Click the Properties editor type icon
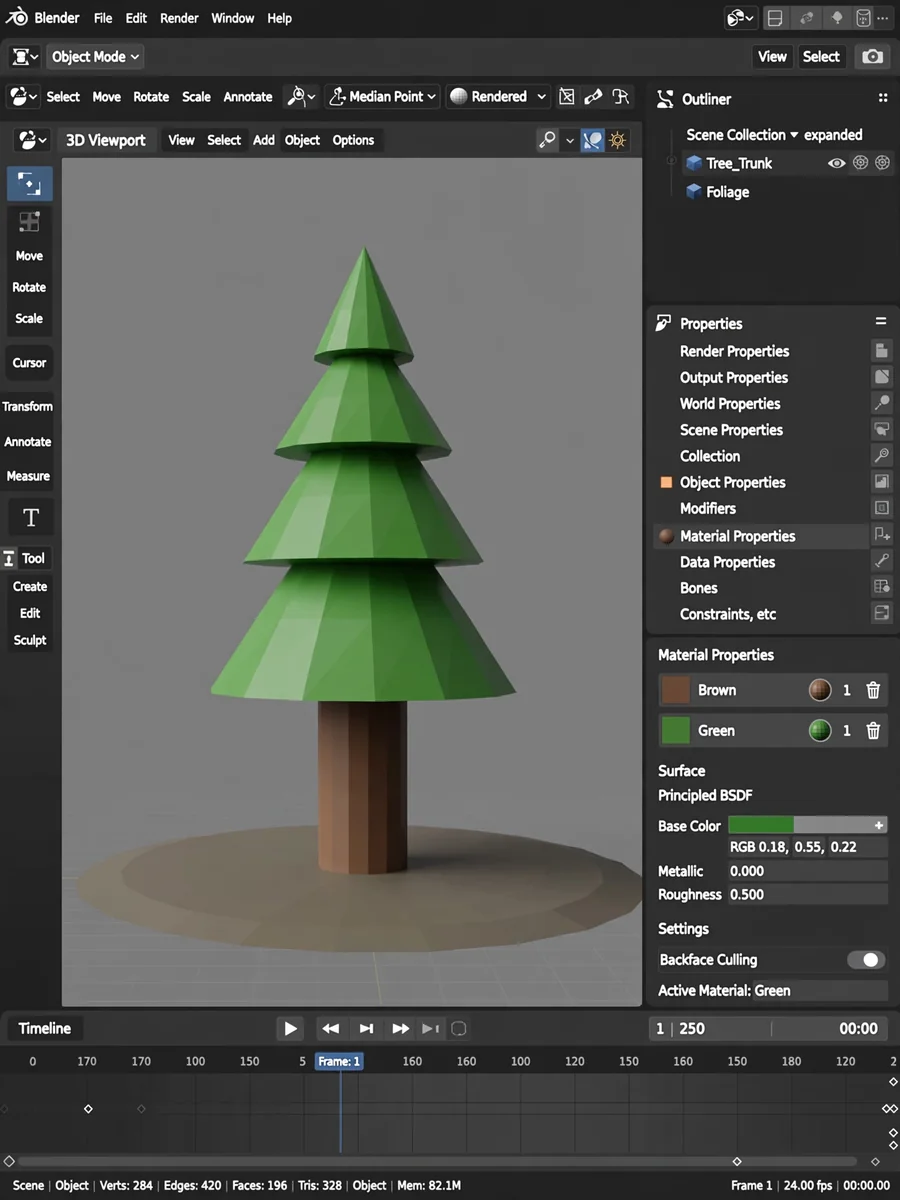 pyautogui.click(x=663, y=323)
